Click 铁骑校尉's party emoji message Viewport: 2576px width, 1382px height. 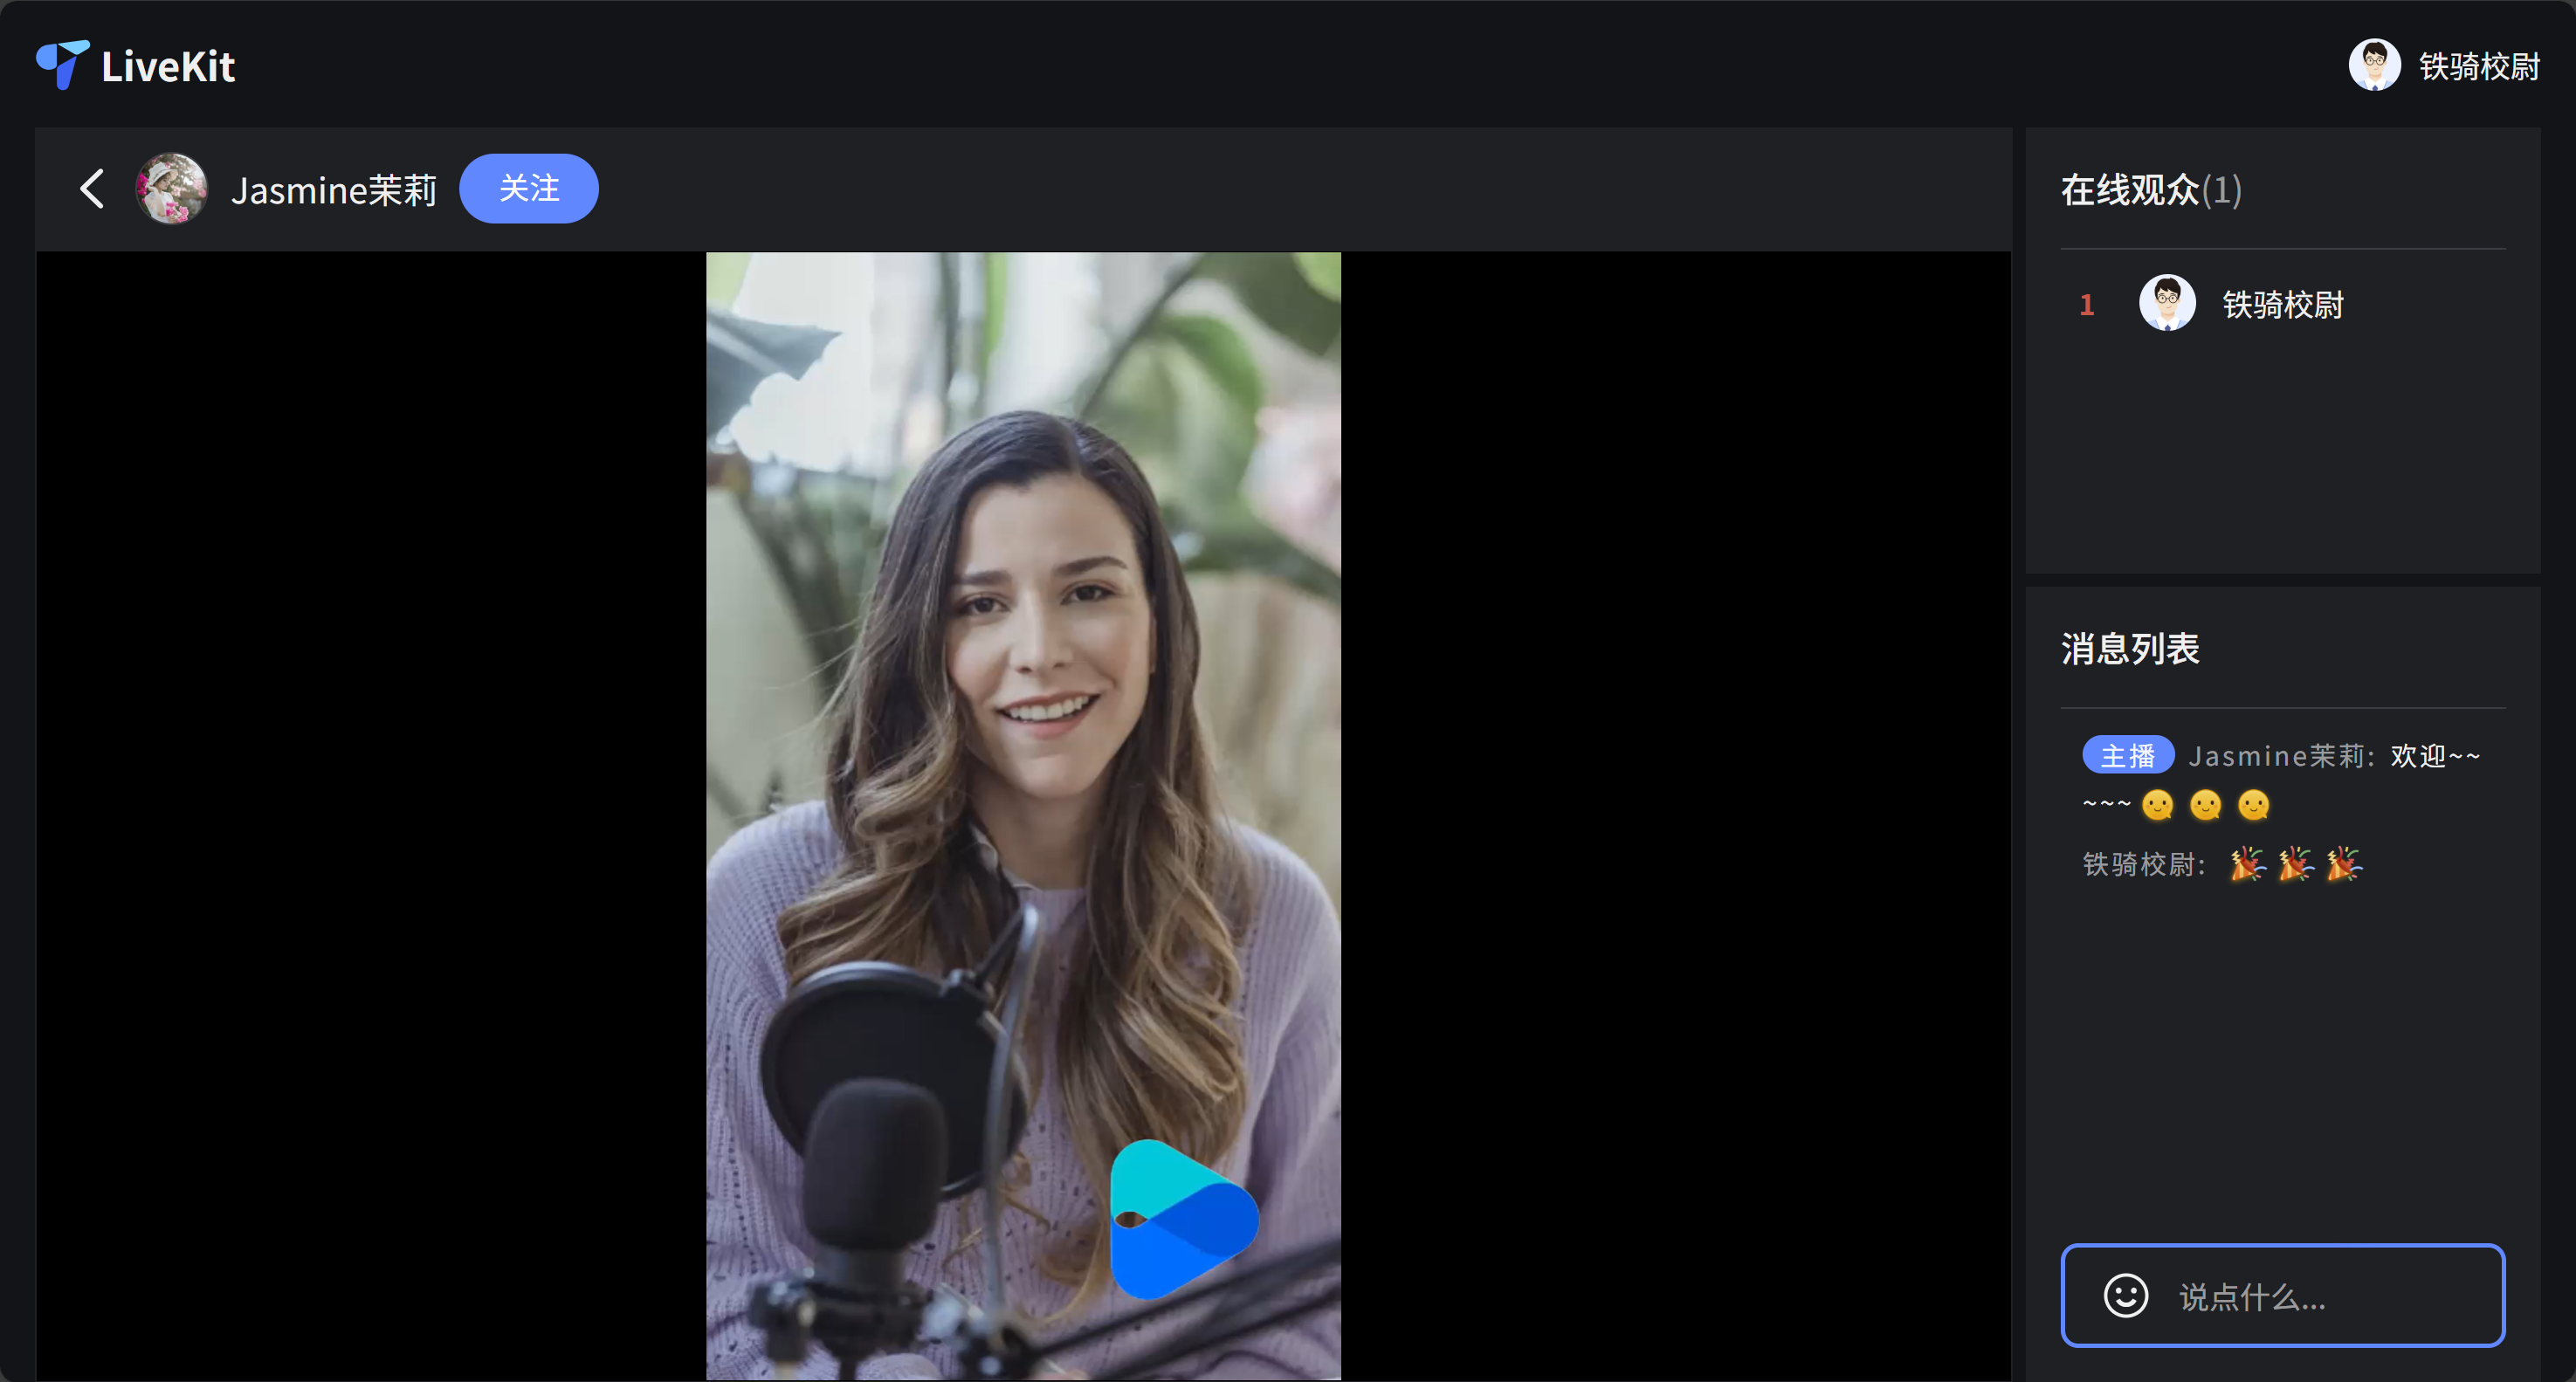[x=2295, y=864]
